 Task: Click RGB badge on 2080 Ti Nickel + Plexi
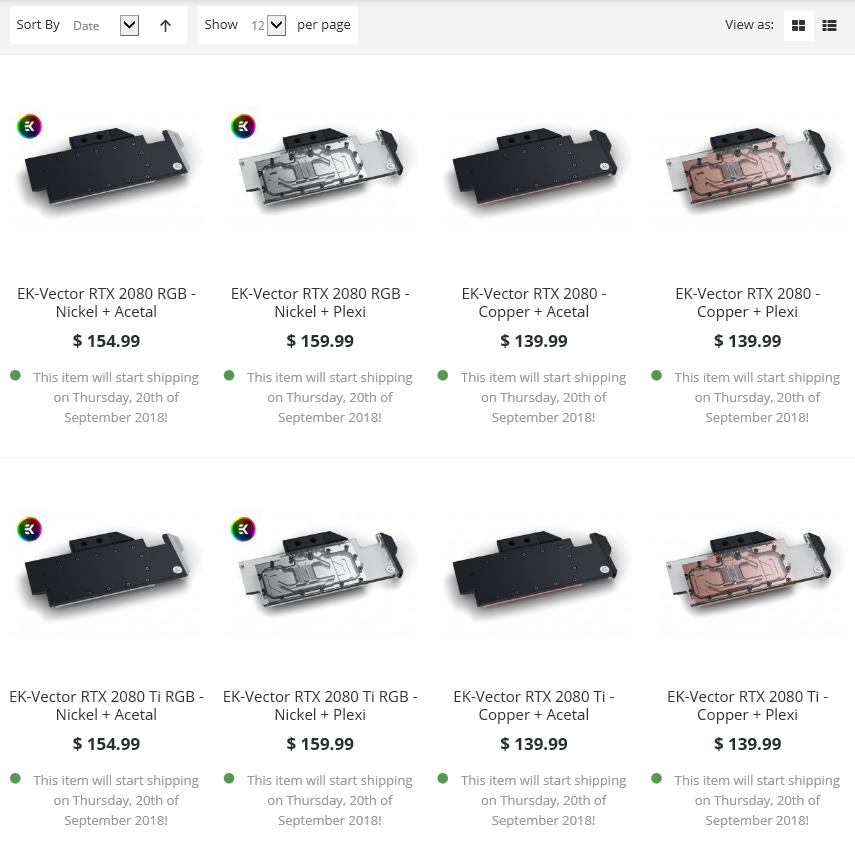pos(243,529)
